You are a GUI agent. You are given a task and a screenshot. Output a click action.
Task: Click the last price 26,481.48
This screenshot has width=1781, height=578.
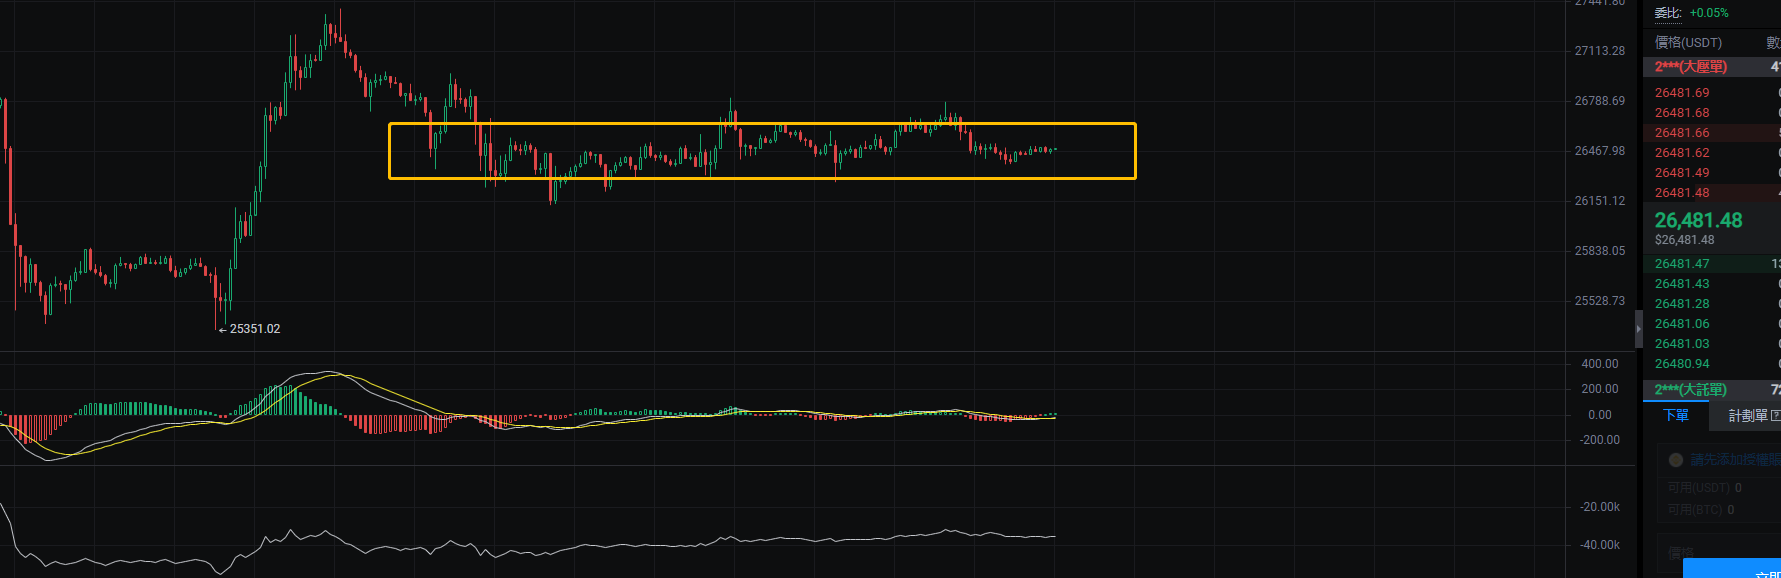[1698, 221]
